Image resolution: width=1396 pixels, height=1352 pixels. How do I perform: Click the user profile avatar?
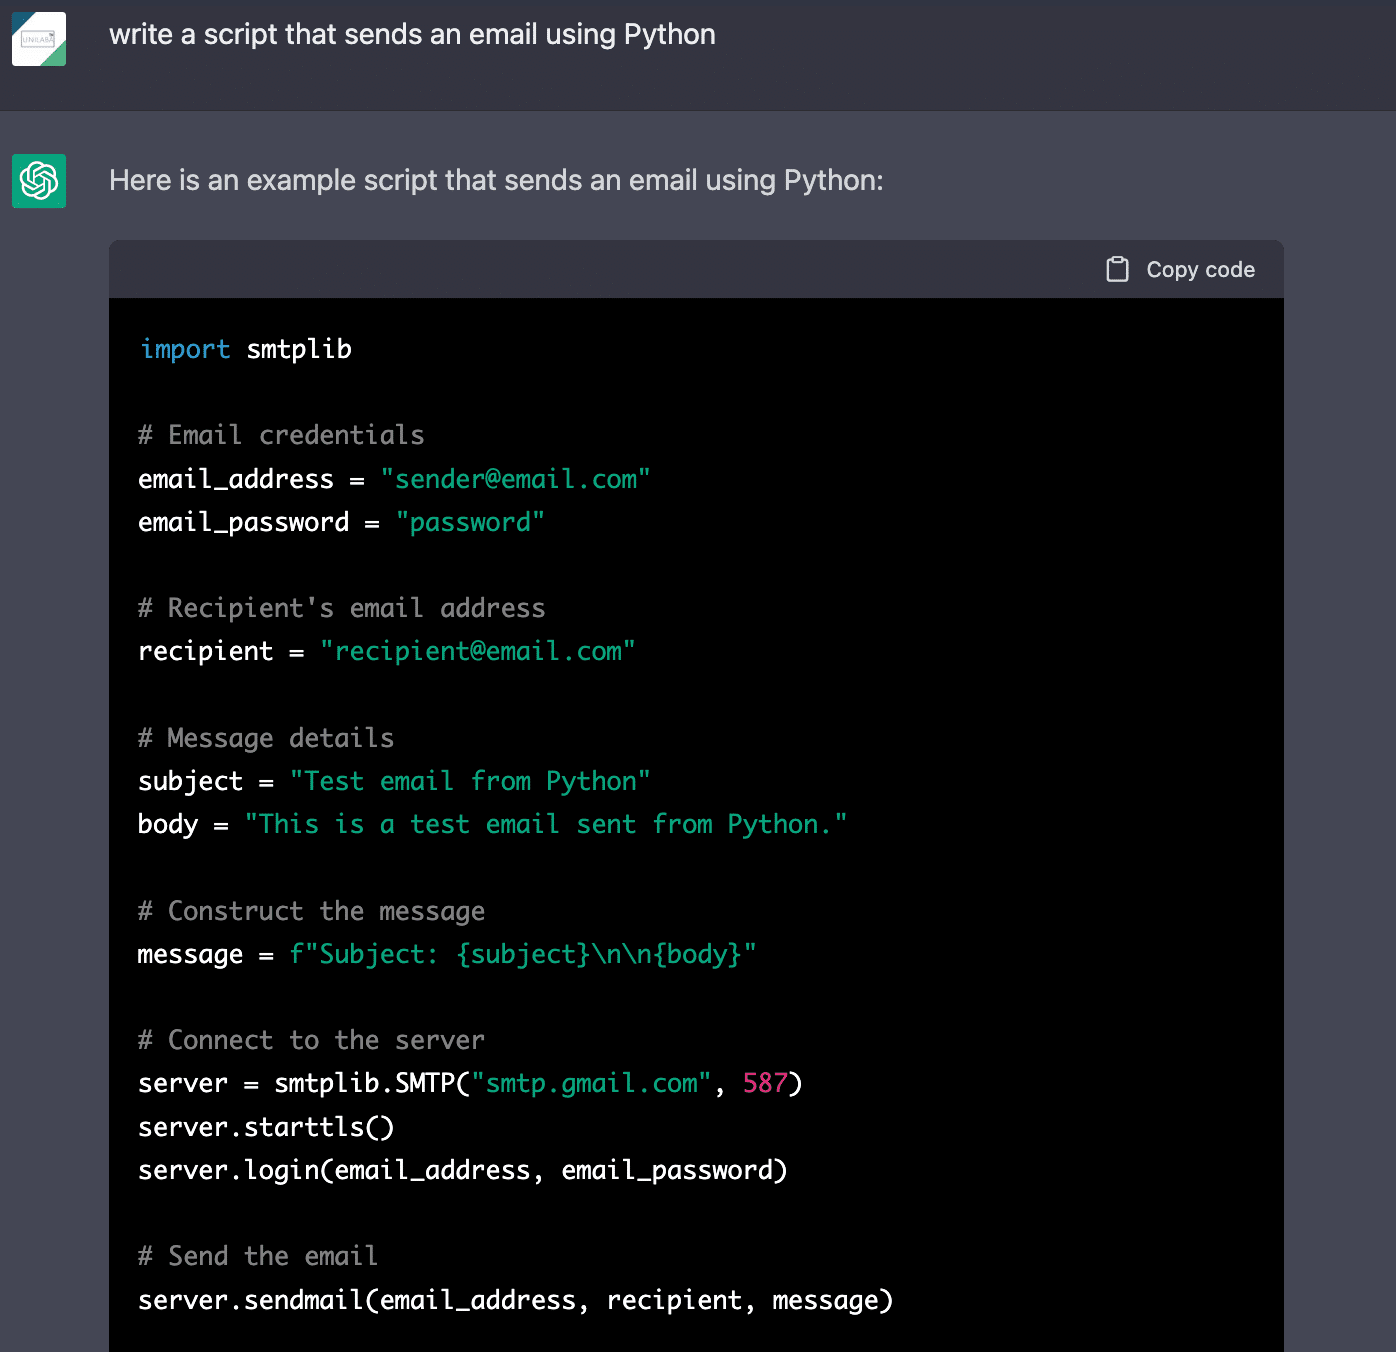[x=39, y=39]
